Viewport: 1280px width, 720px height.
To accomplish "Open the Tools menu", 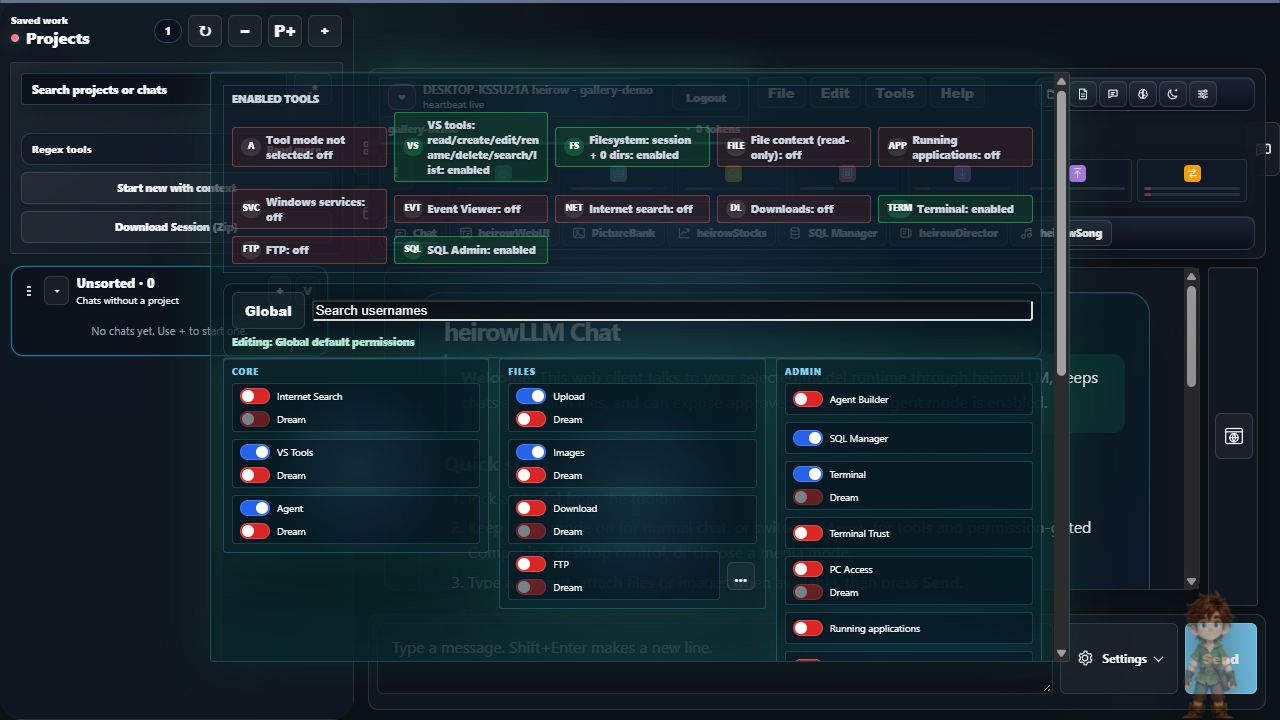I will (895, 94).
